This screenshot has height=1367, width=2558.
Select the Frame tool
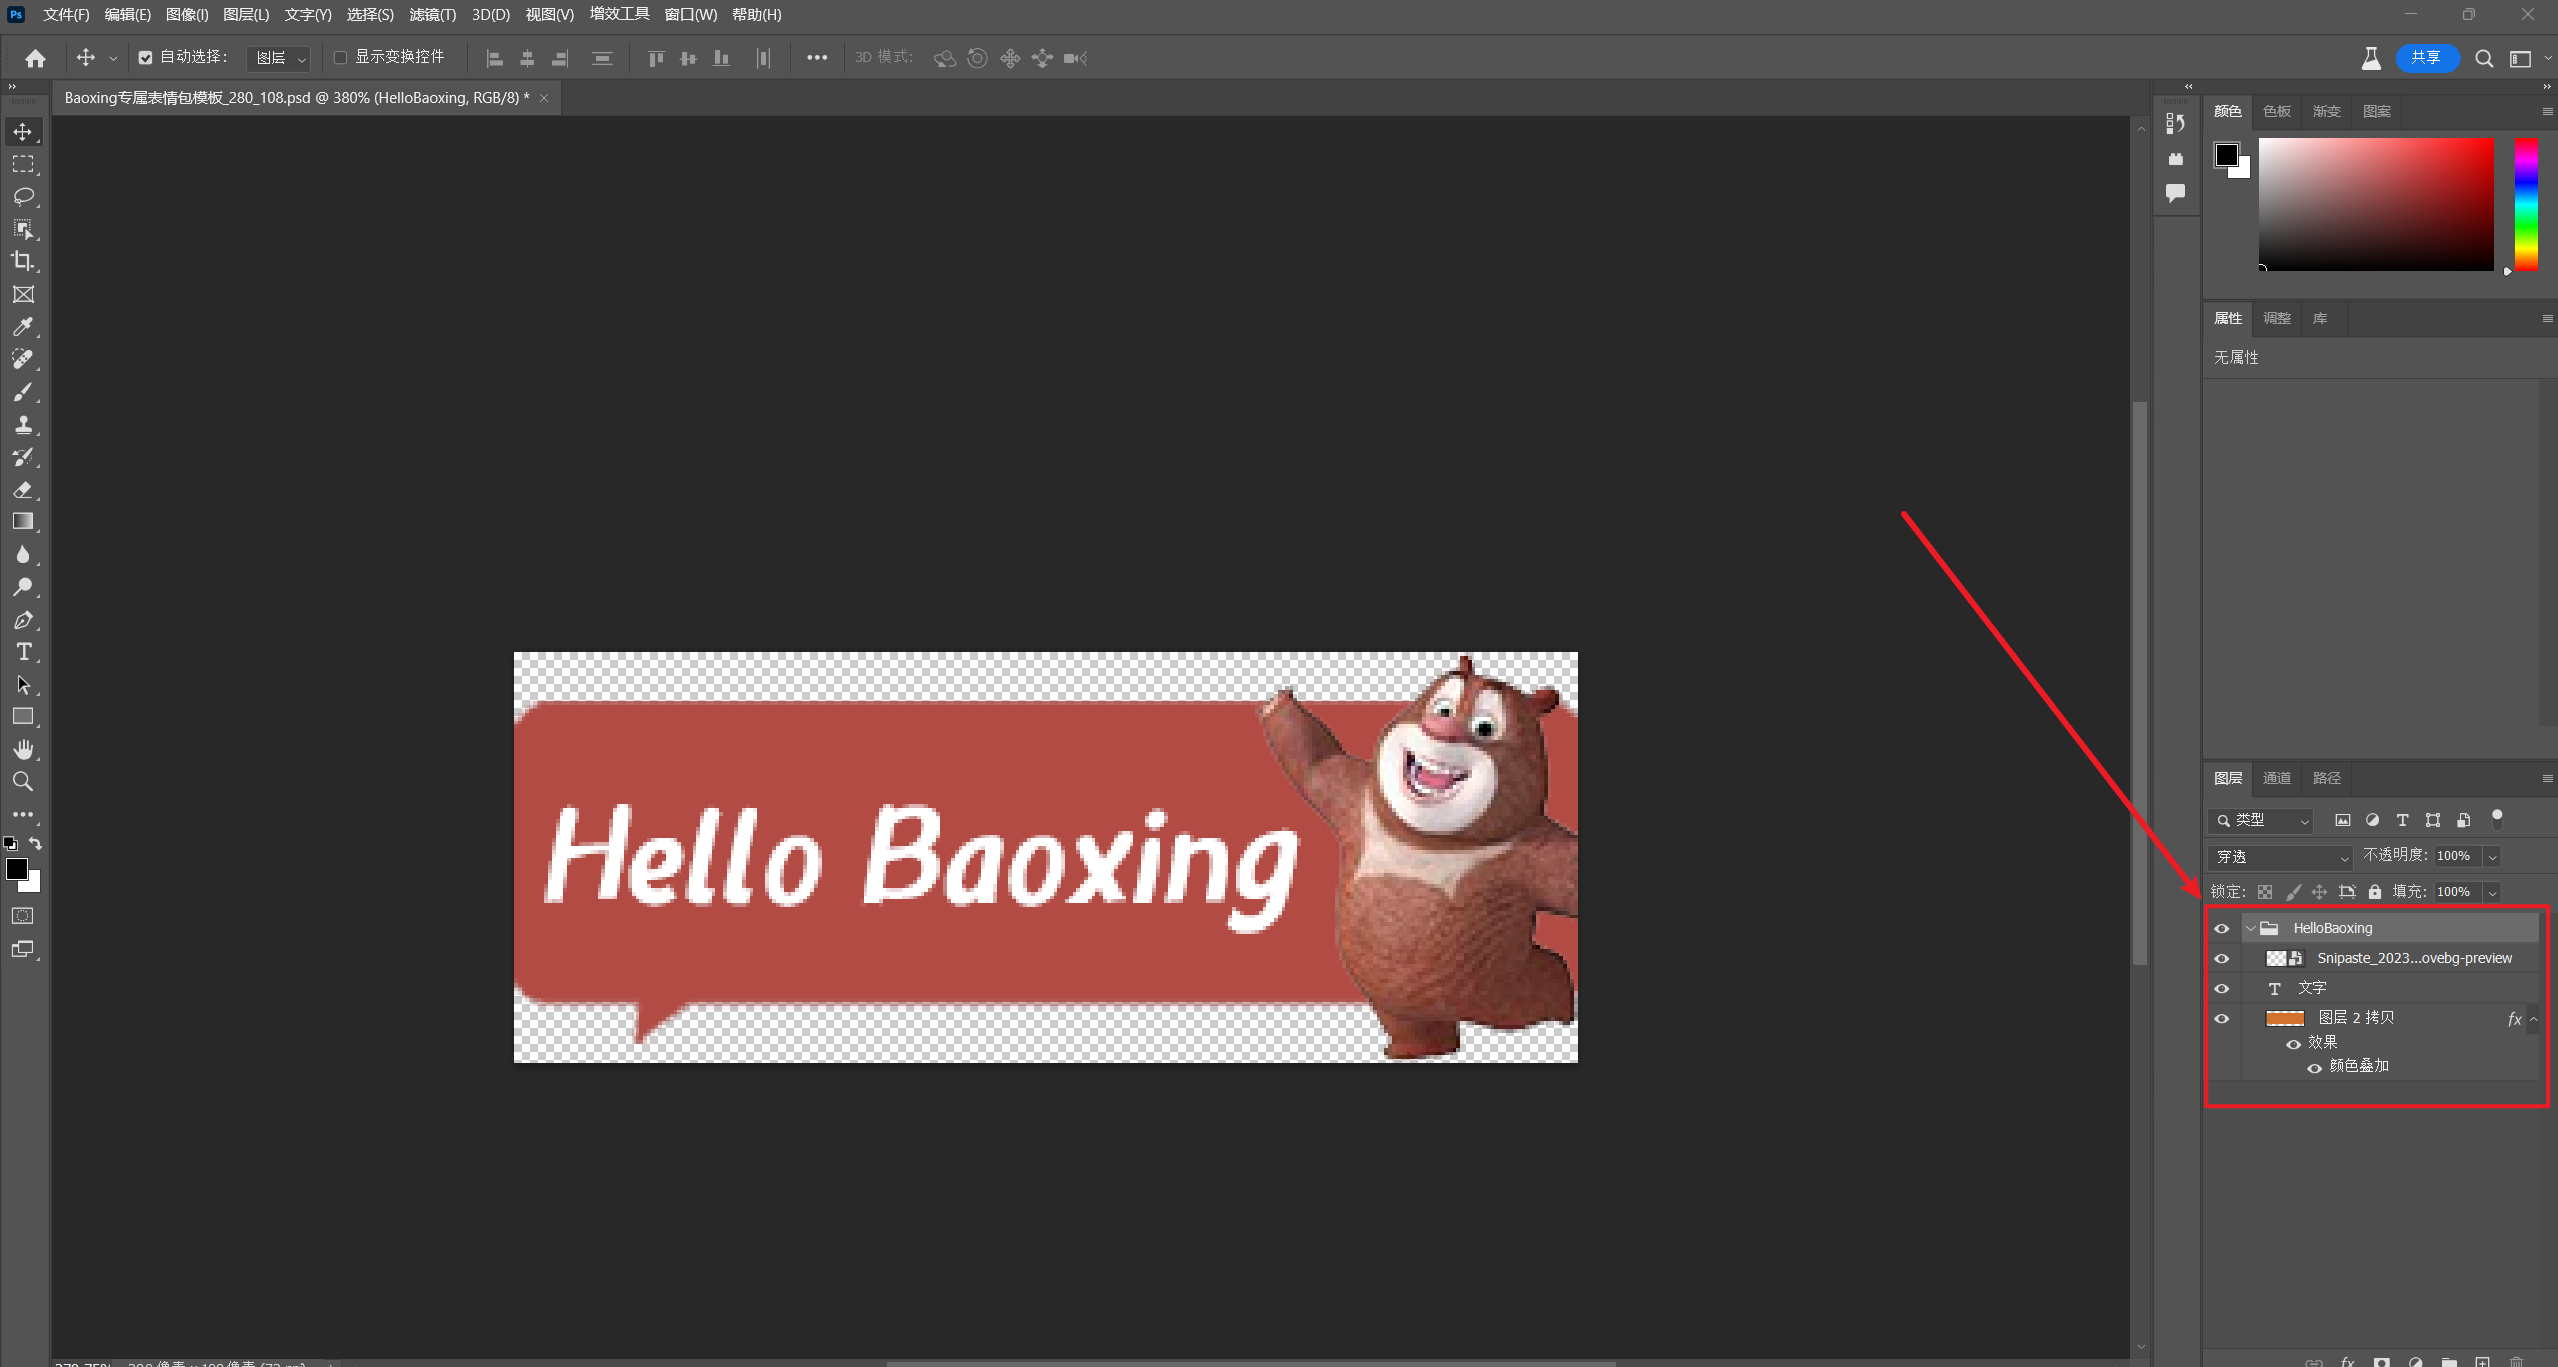[x=23, y=294]
